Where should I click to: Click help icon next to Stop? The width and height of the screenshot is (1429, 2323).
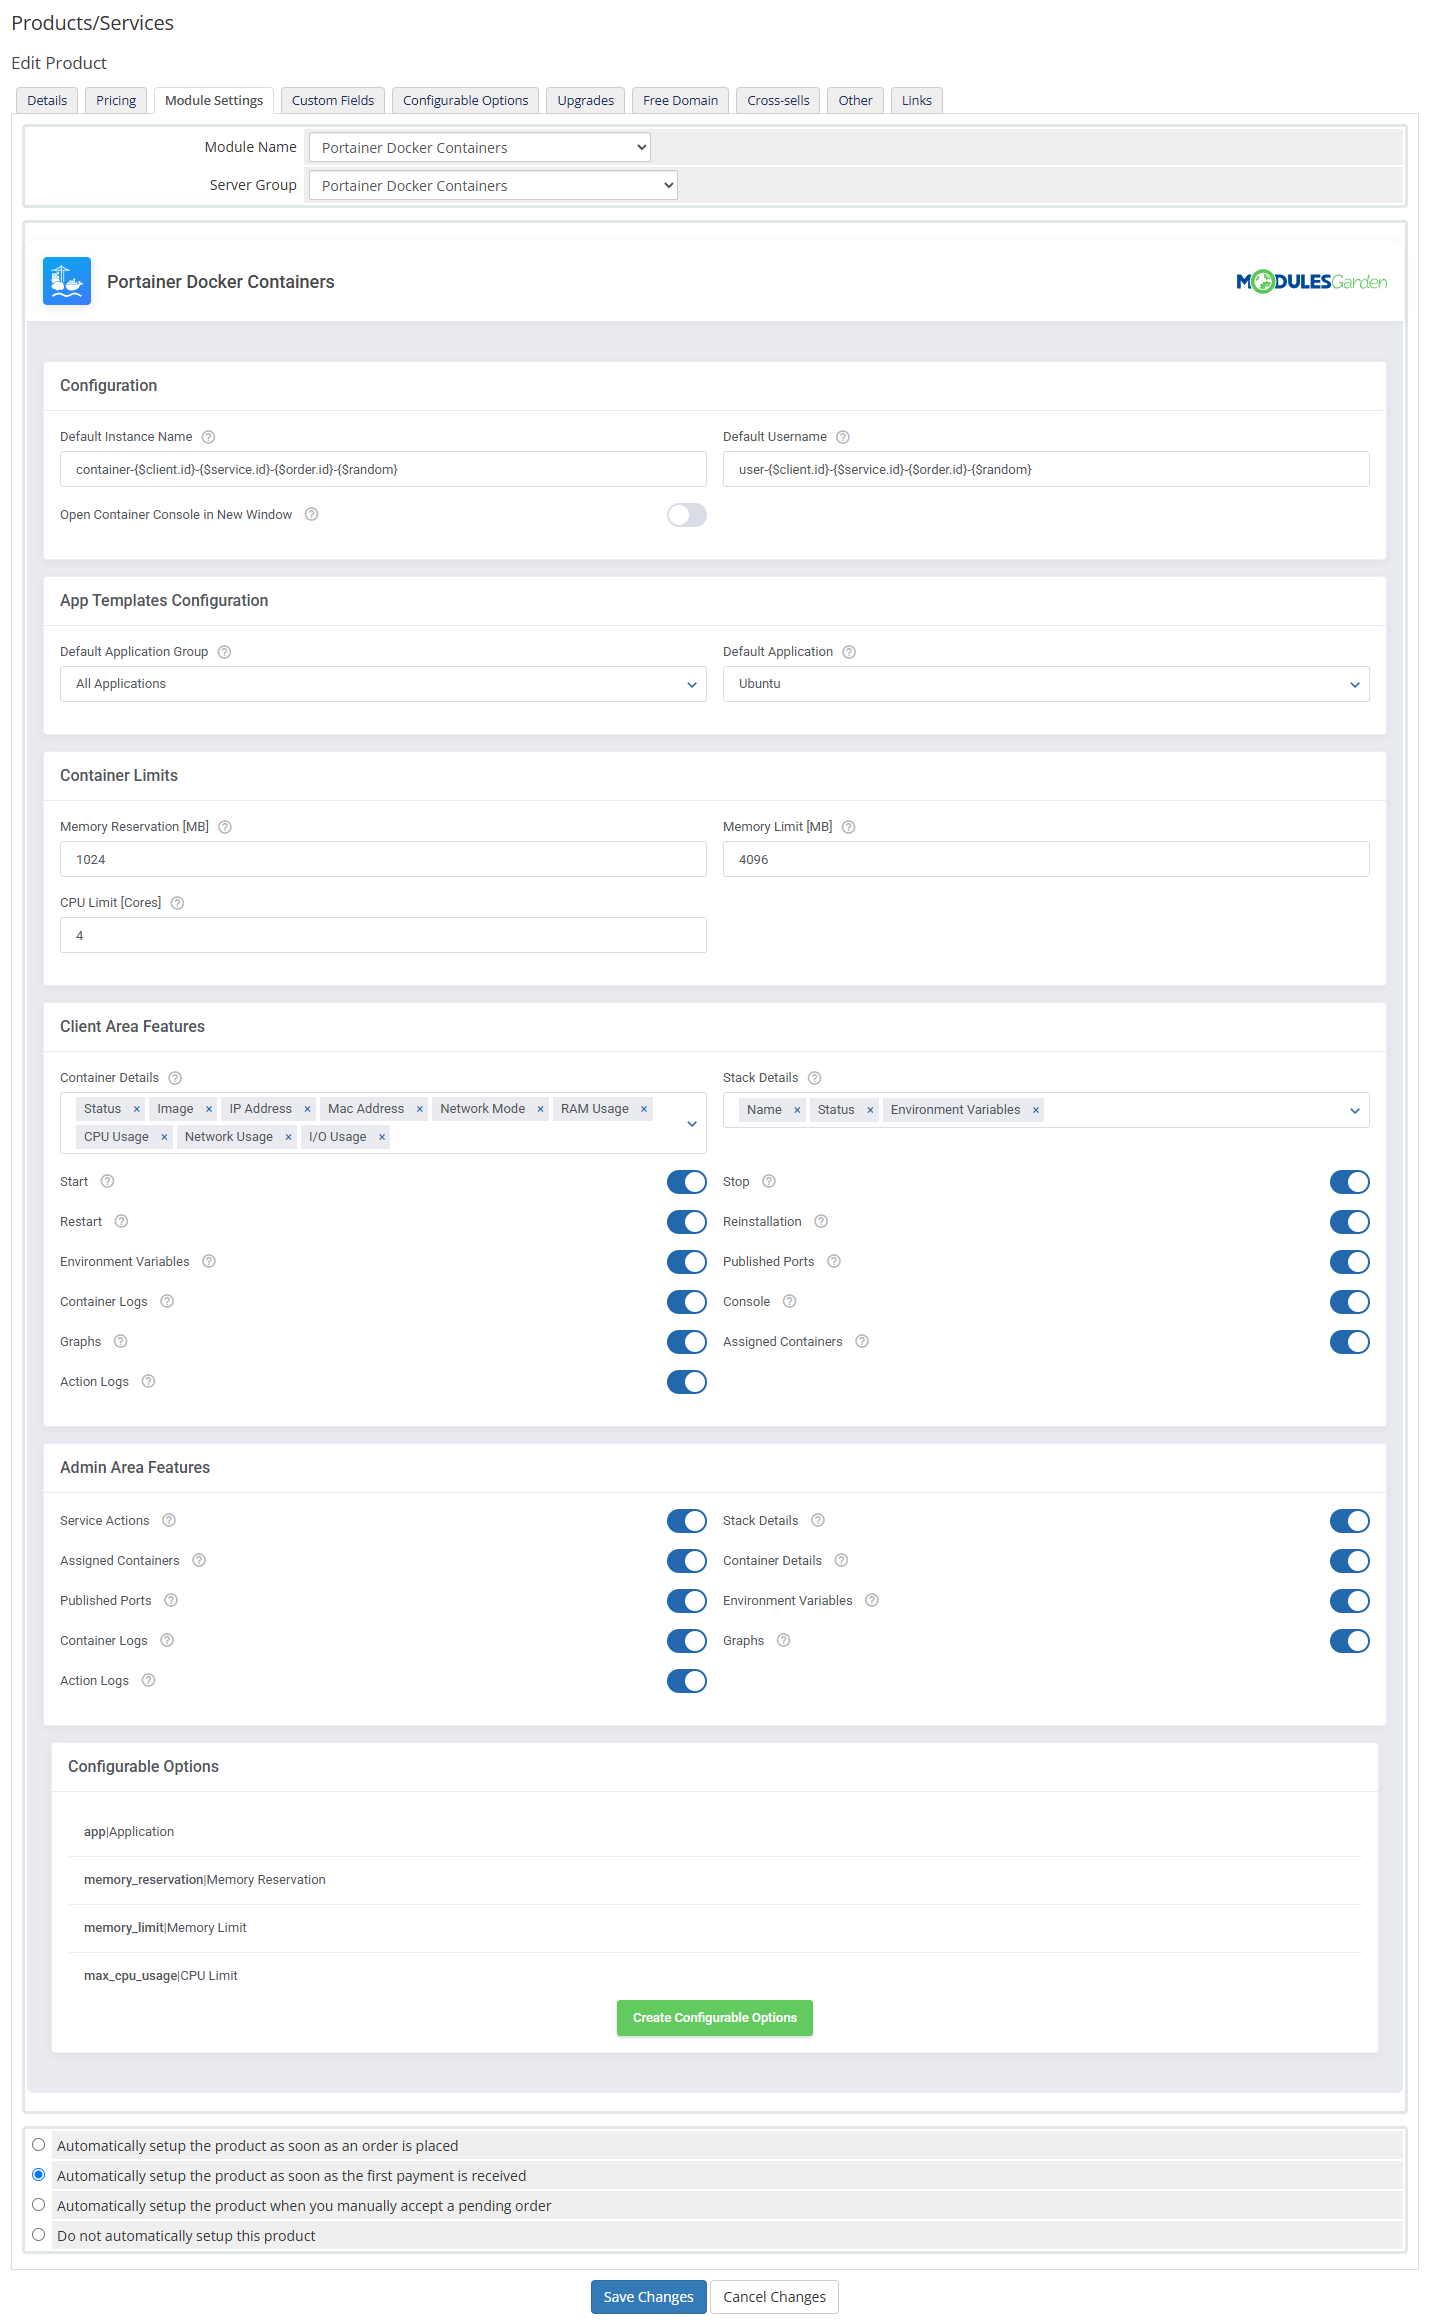[x=769, y=1181]
